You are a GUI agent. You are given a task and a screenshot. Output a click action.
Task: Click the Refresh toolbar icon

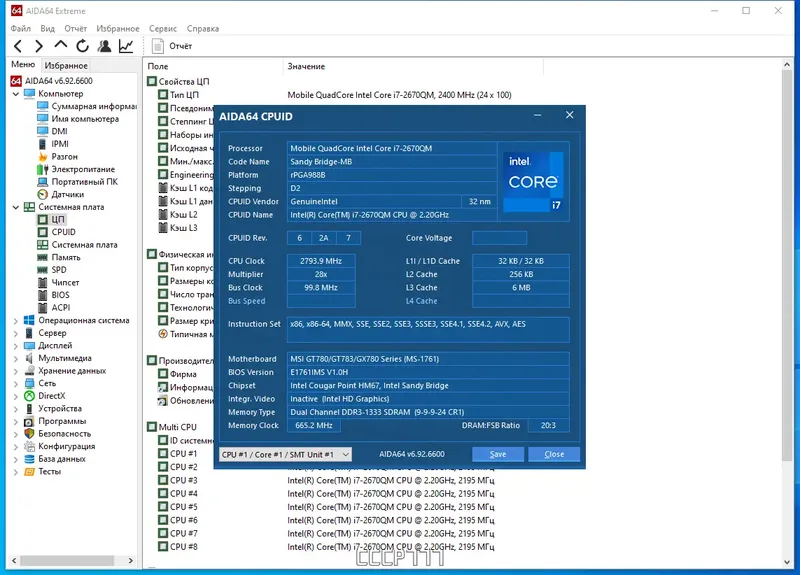pyautogui.click(x=81, y=46)
